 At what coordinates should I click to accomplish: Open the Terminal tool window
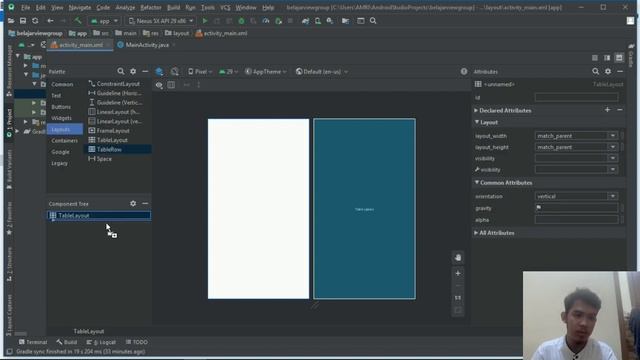point(33,342)
